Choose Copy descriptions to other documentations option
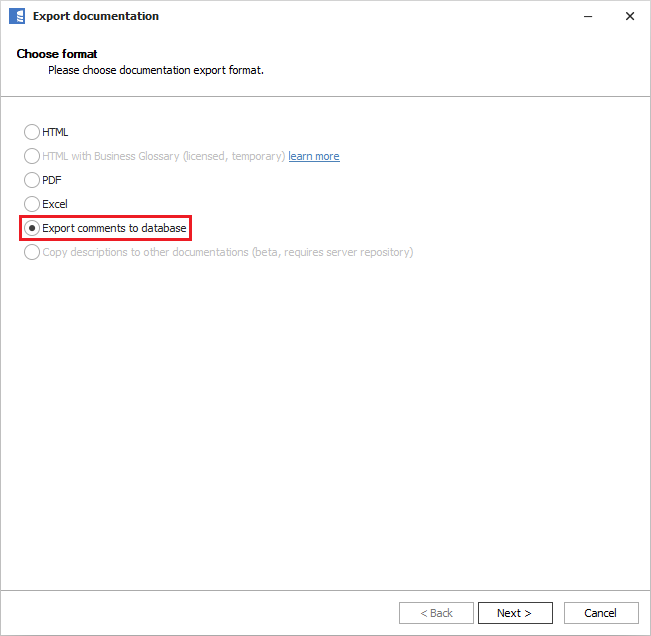The image size is (651, 636). pyautogui.click(x=32, y=252)
